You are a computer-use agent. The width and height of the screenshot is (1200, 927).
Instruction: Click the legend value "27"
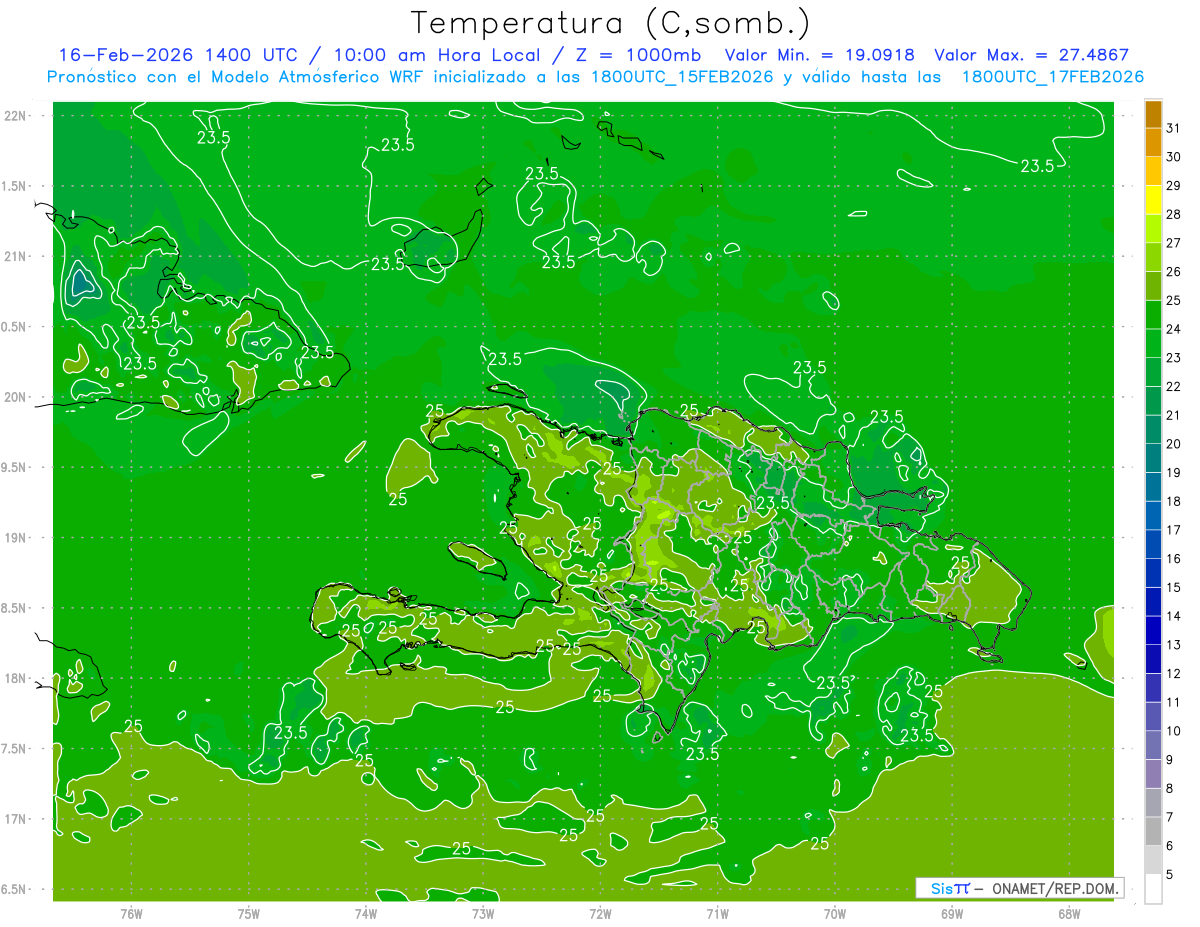1174,243
